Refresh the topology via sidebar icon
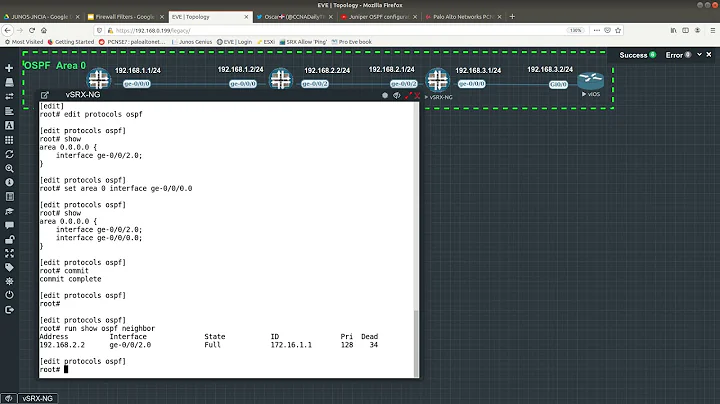The height and width of the screenshot is (404, 720). pyautogui.click(x=9, y=154)
